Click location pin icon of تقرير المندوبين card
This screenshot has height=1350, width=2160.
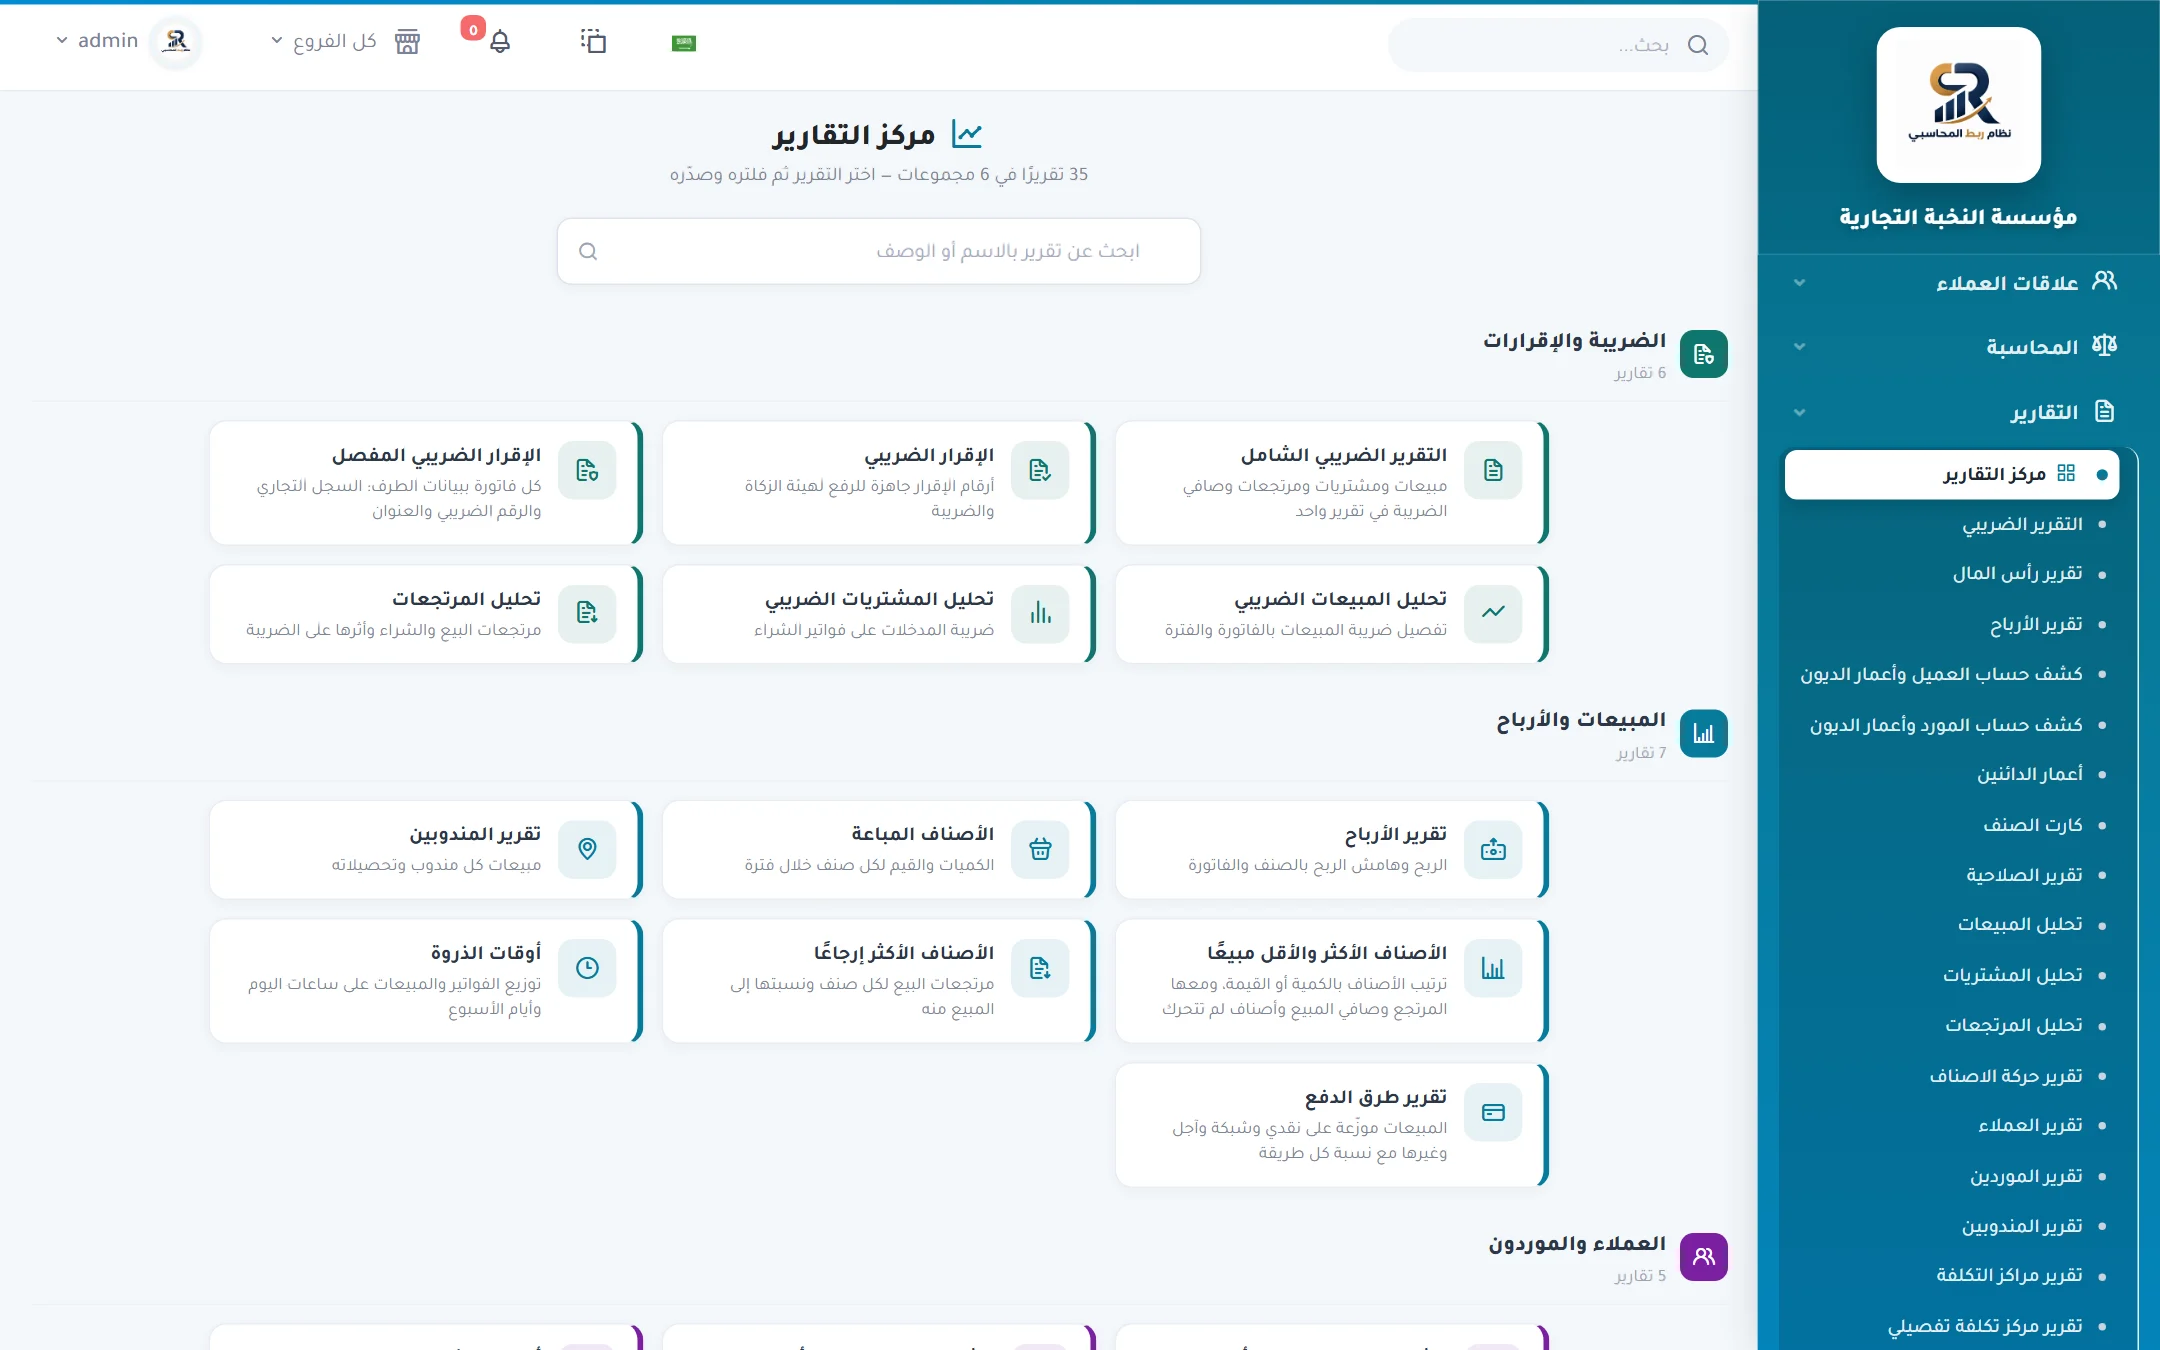coord(587,849)
